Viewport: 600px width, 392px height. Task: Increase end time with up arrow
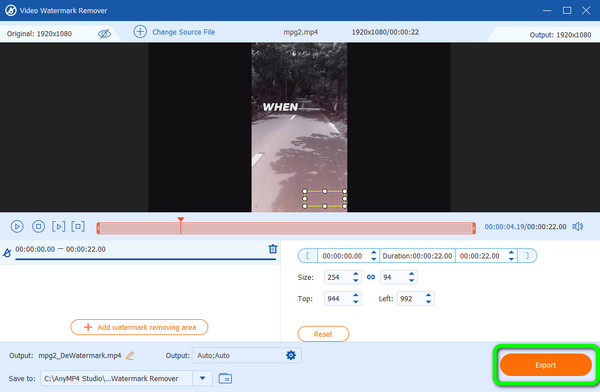[x=511, y=253]
